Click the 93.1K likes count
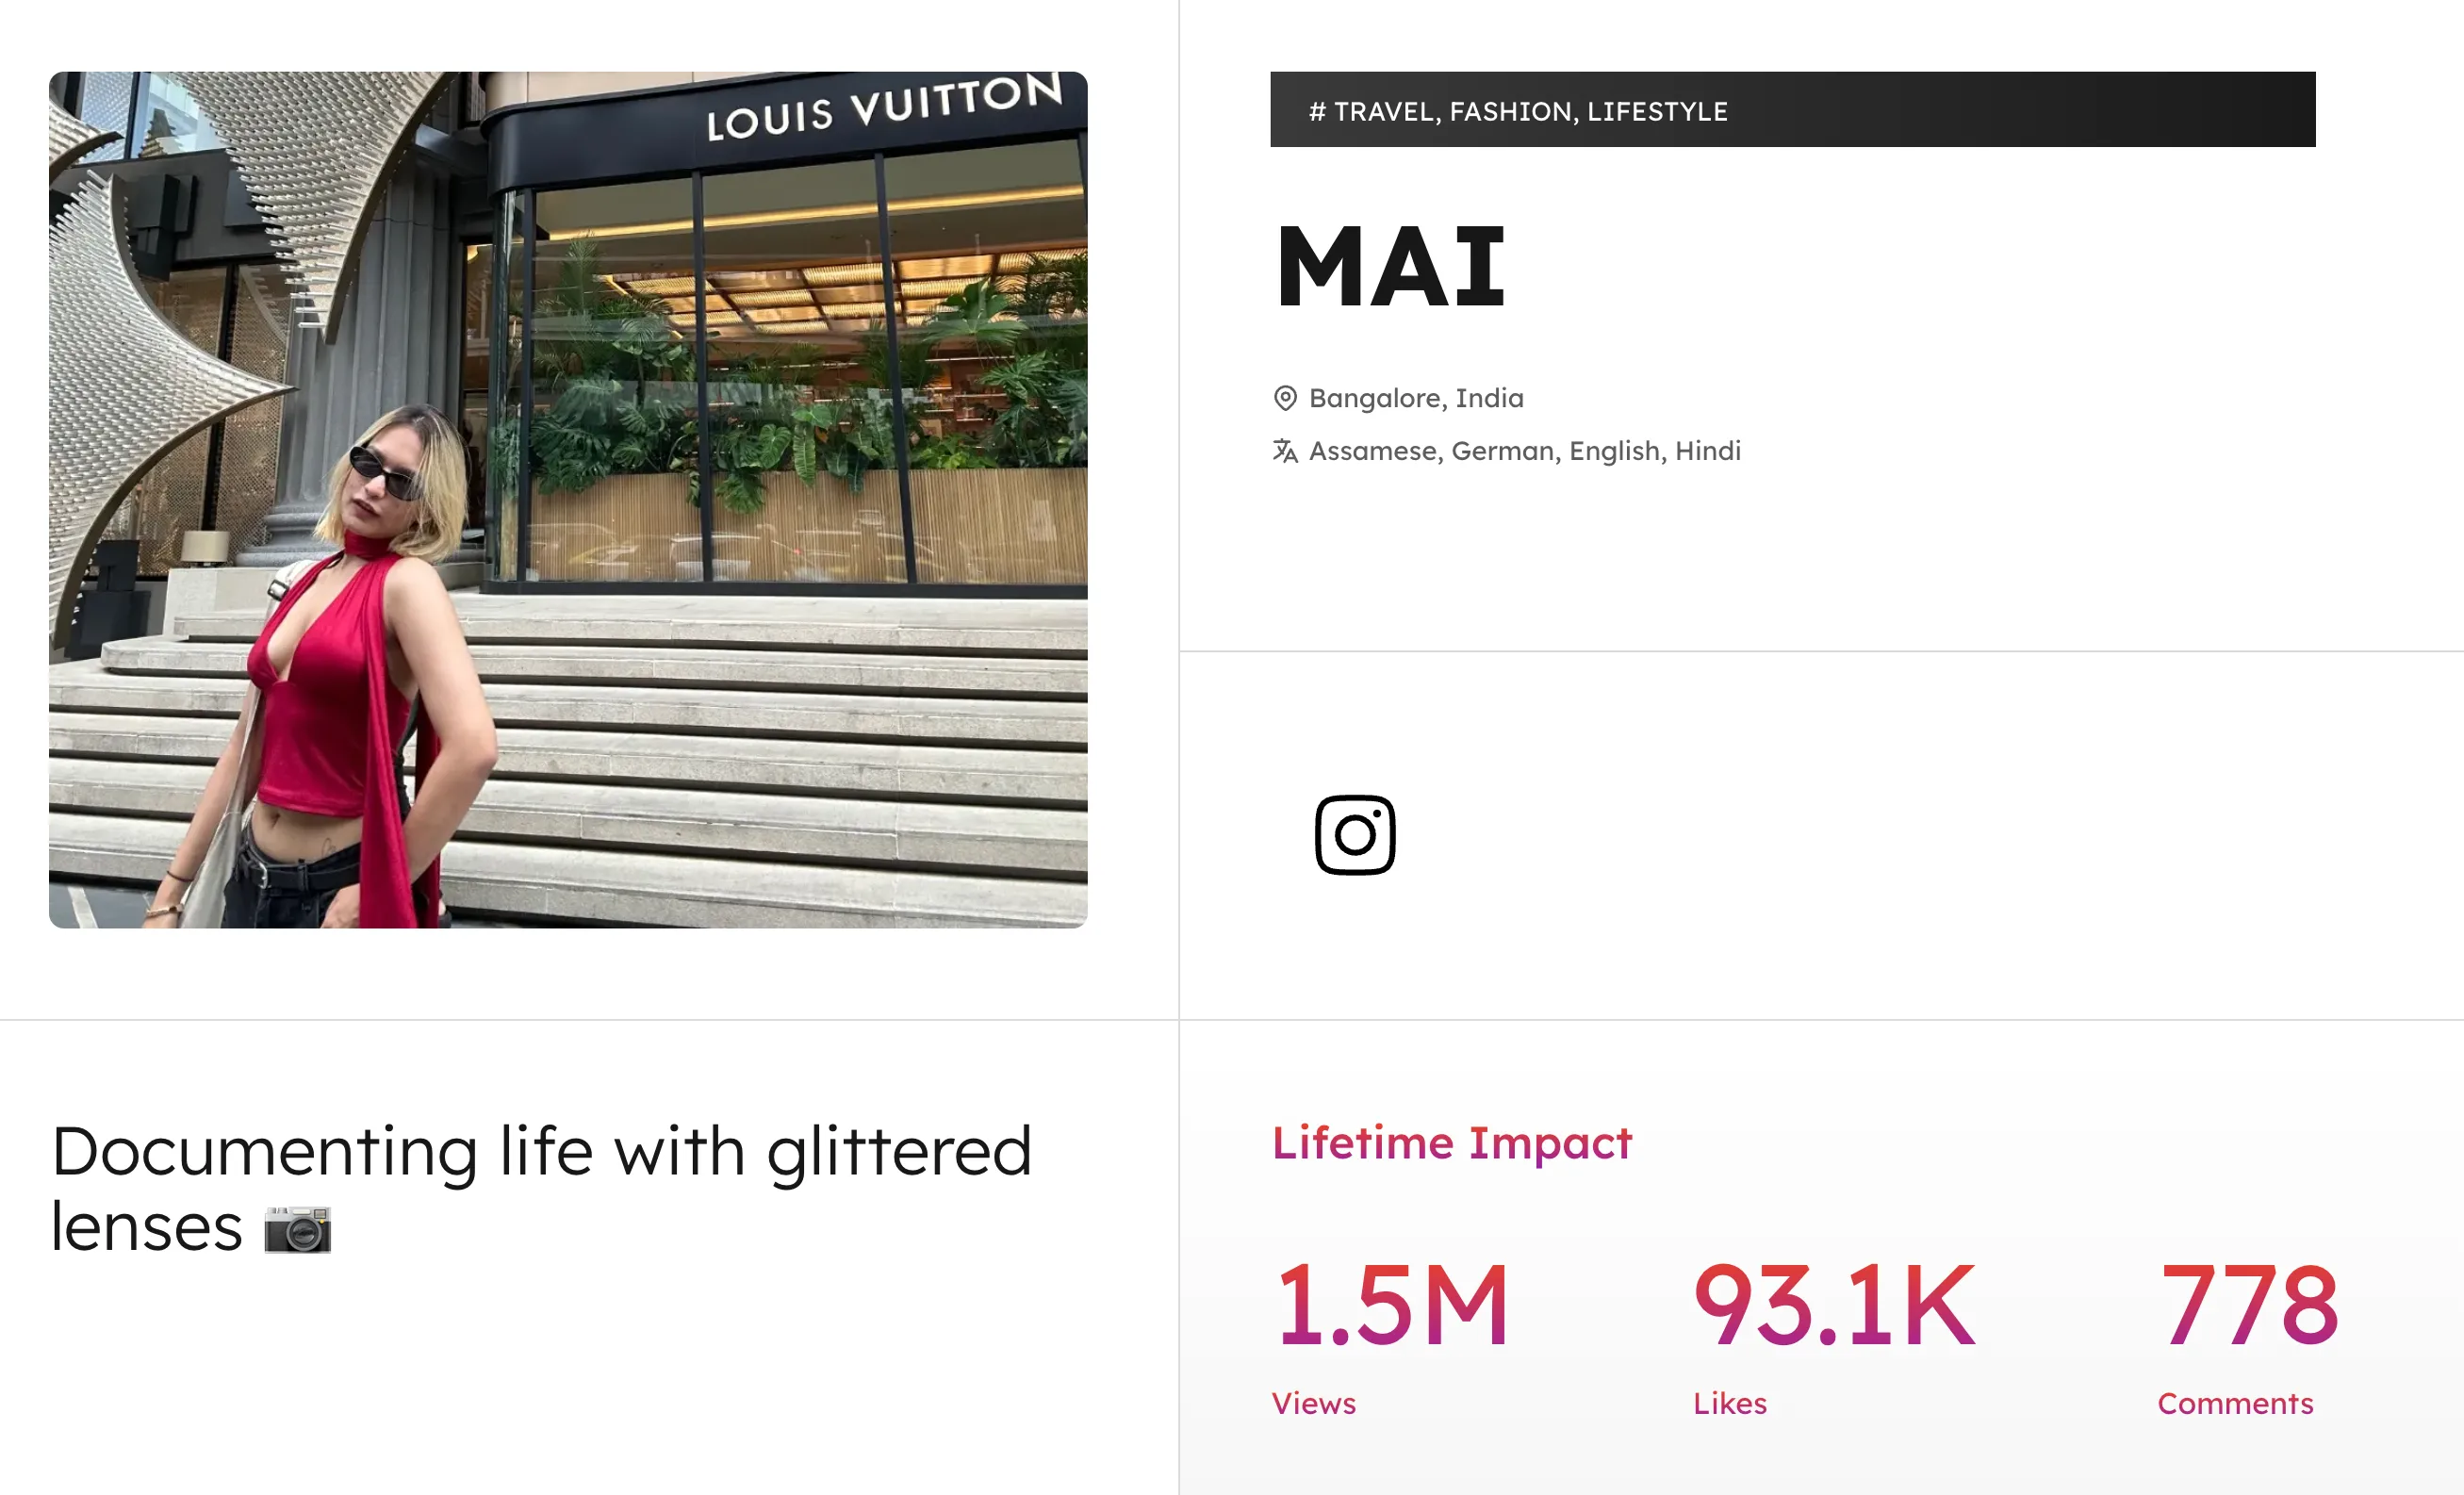The width and height of the screenshot is (2464, 1495). [x=1834, y=1304]
